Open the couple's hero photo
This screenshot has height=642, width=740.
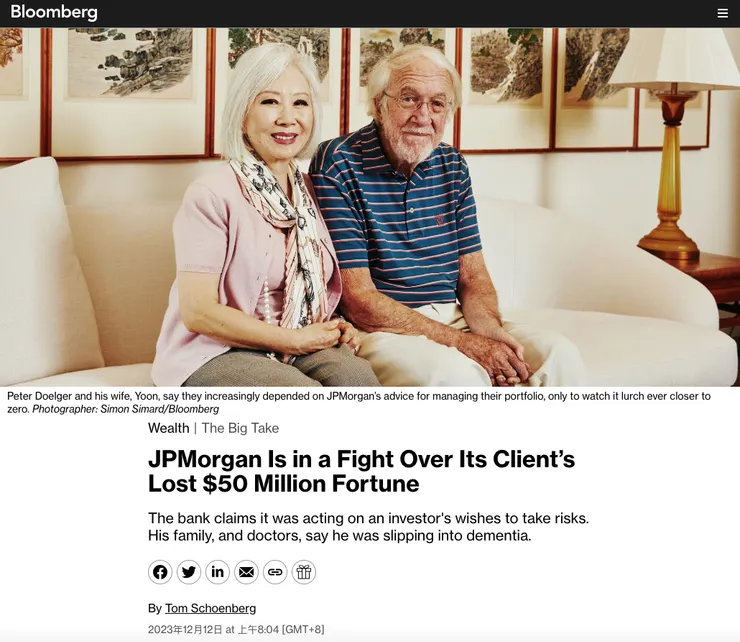tap(370, 207)
